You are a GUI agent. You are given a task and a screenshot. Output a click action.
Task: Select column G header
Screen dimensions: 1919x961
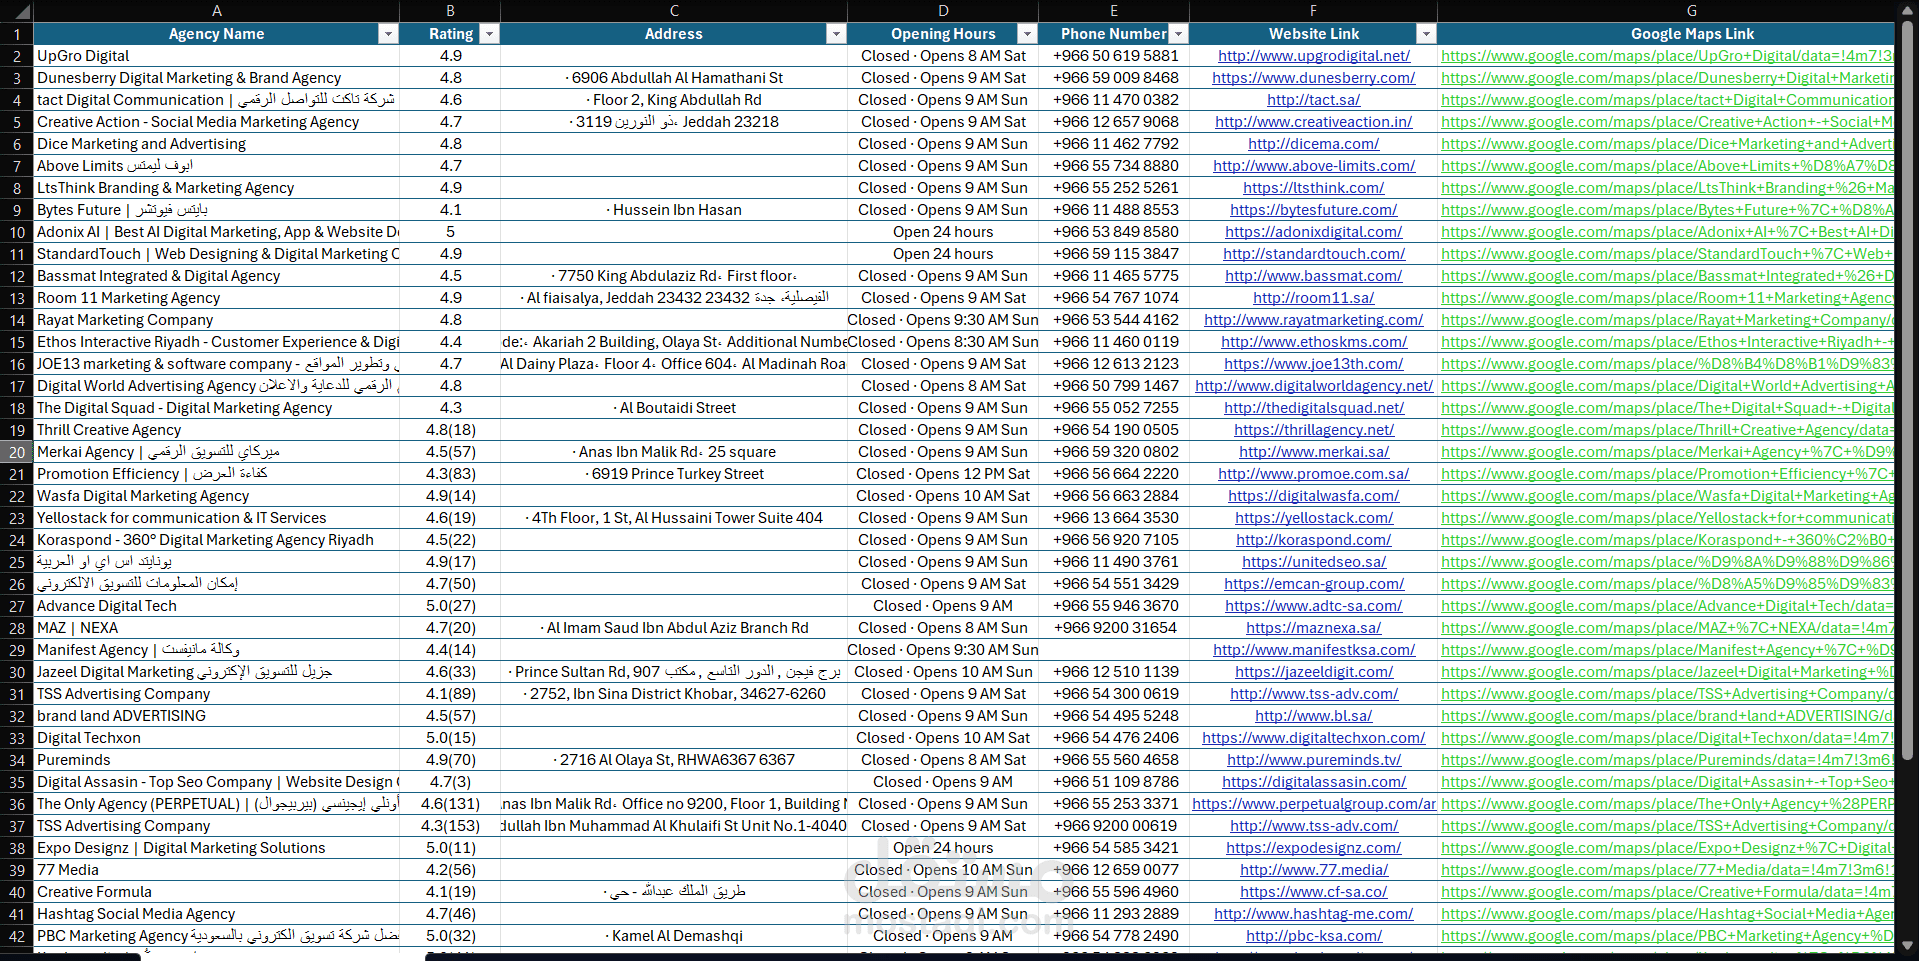click(1692, 11)
